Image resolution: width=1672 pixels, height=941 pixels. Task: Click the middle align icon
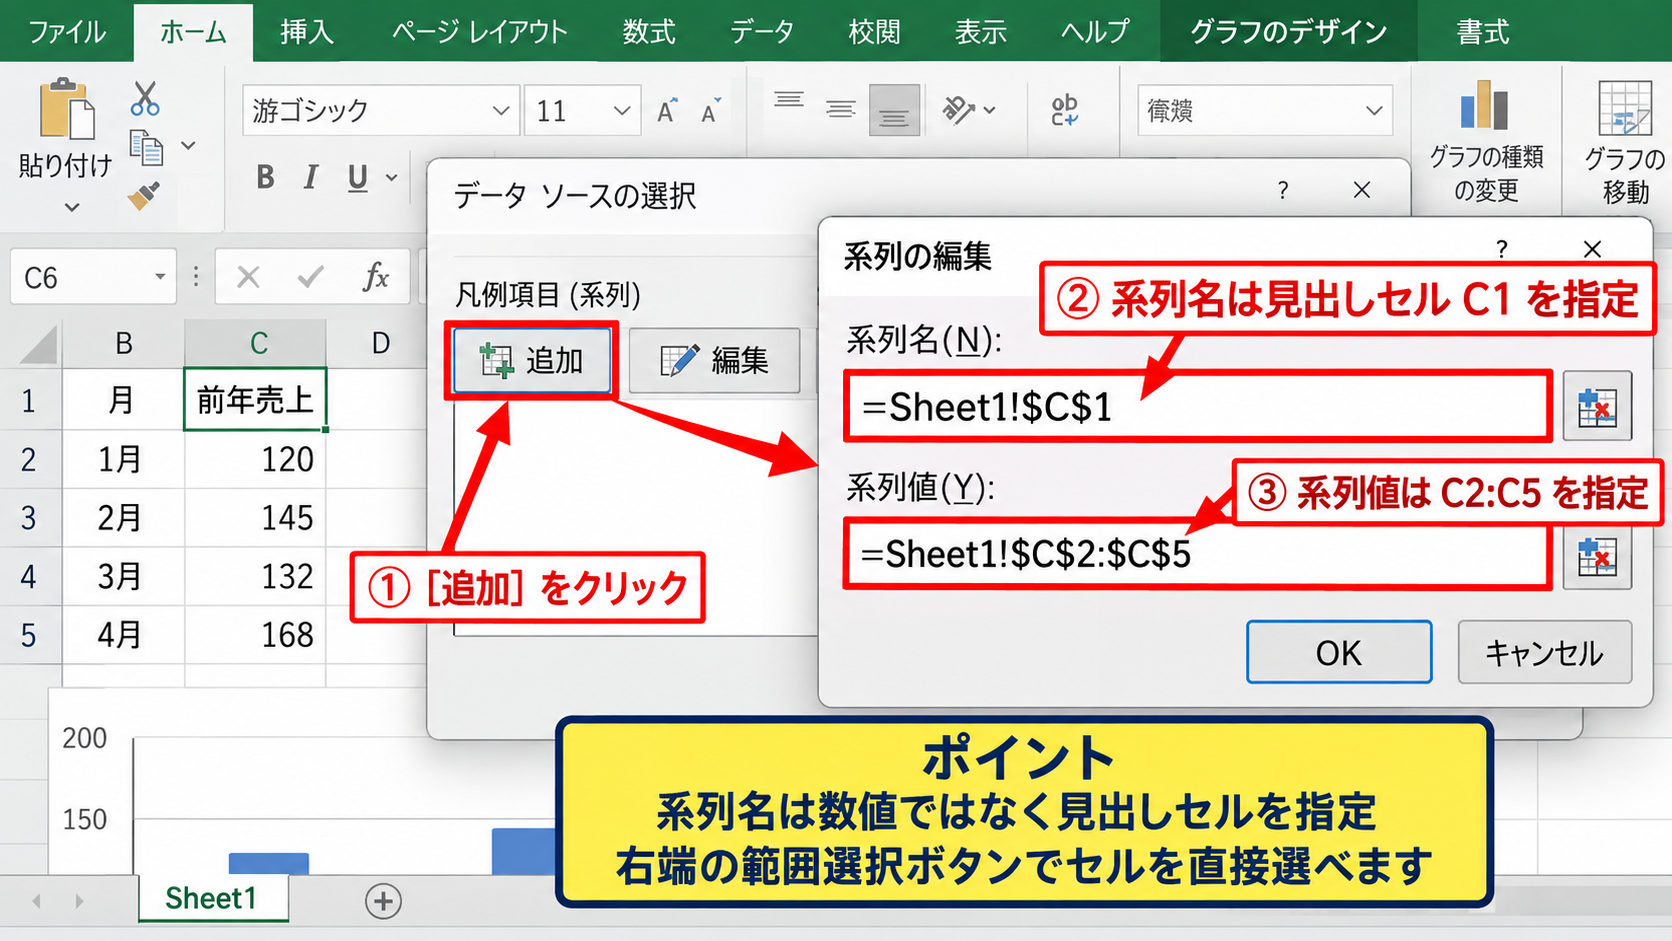[841, 109]
